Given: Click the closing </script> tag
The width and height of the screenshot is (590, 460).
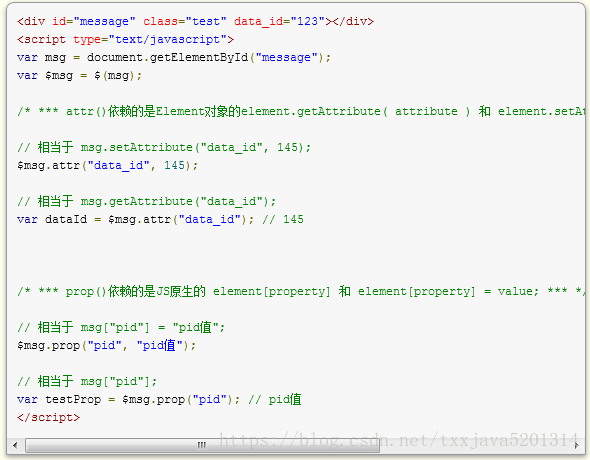Looking at the screenshot, I should (49, 417).
